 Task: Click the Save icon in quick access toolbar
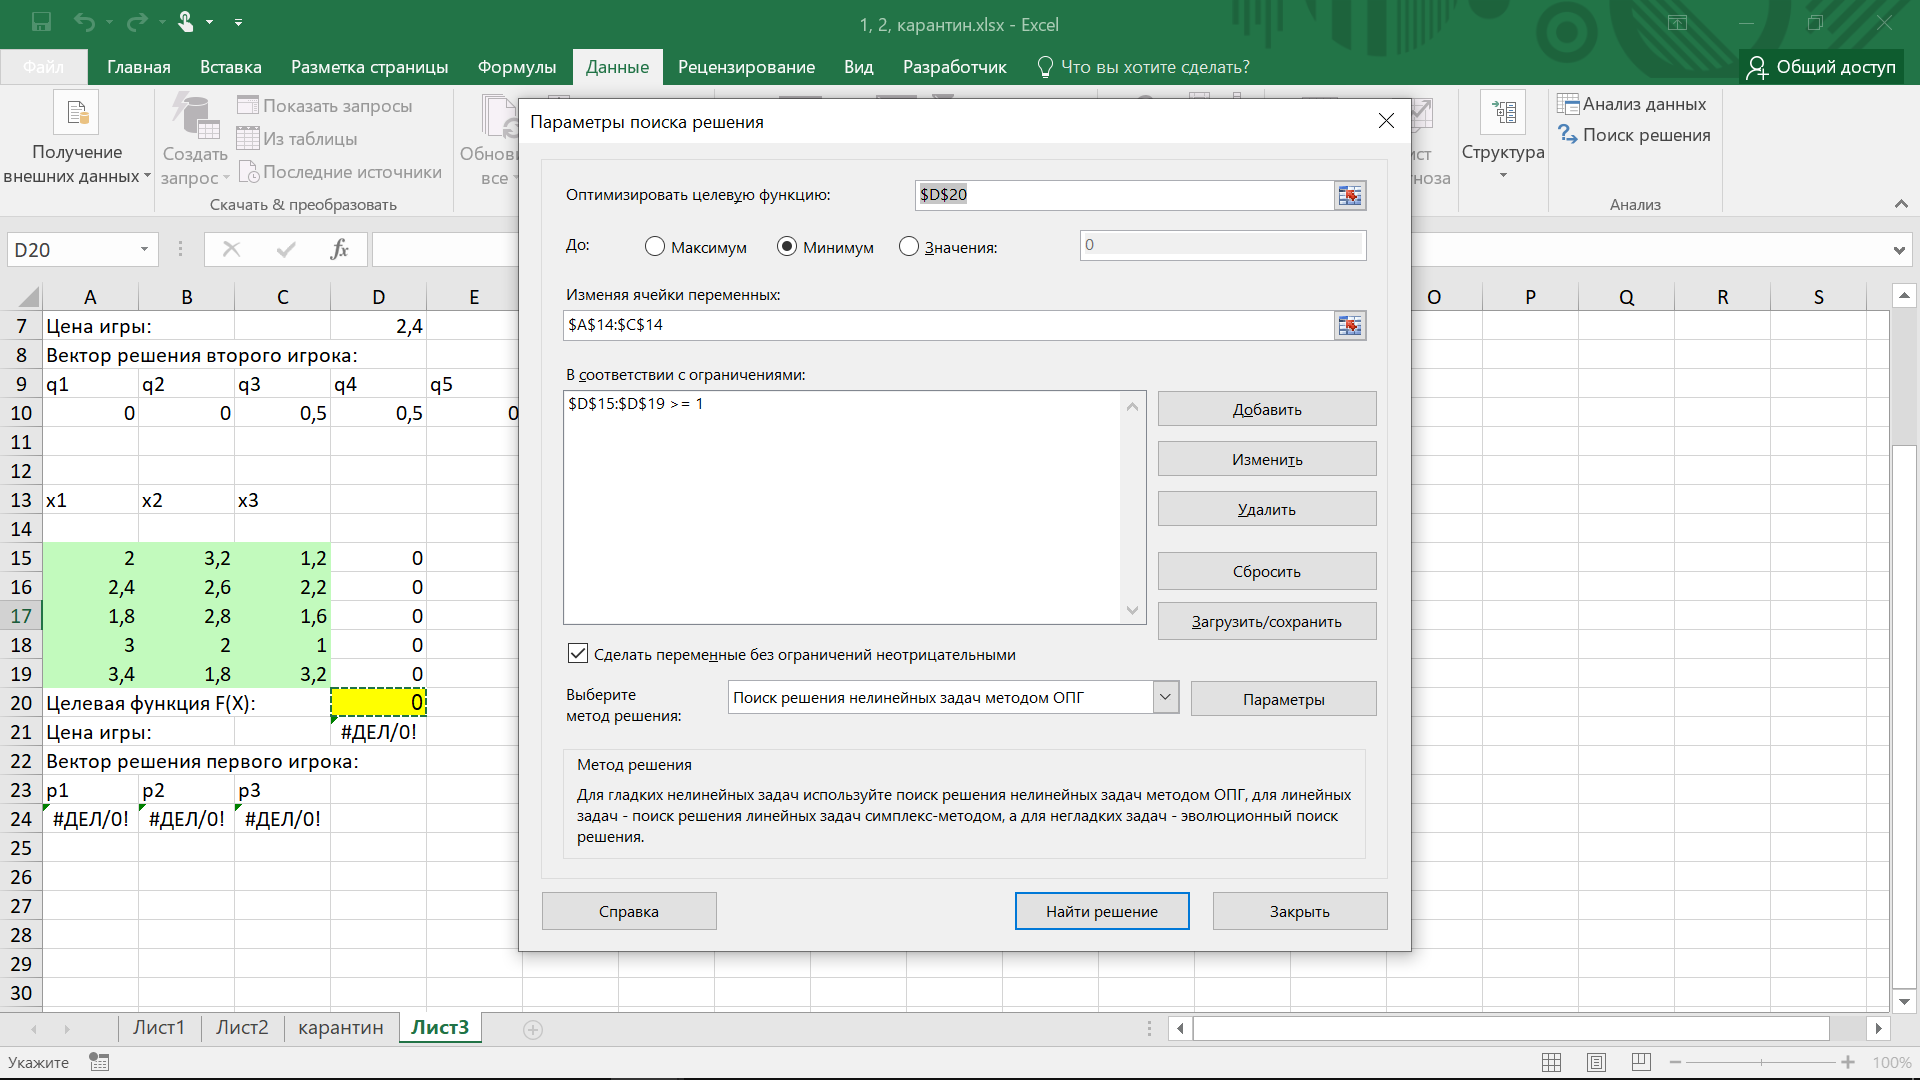pyautogui.click(x=41, y=22)
